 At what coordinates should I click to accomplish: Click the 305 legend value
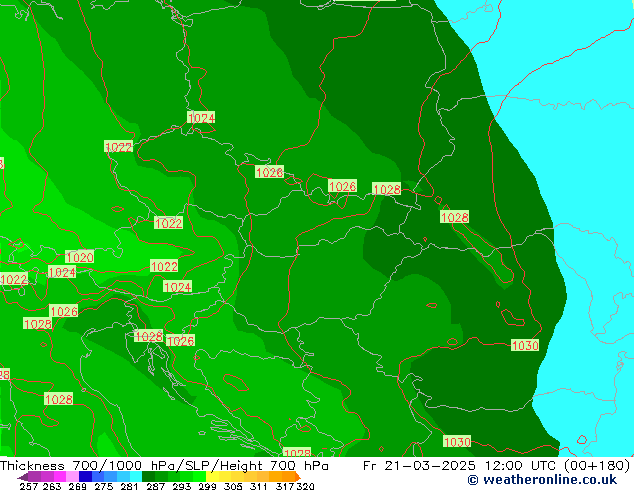(x=233, y=486)
